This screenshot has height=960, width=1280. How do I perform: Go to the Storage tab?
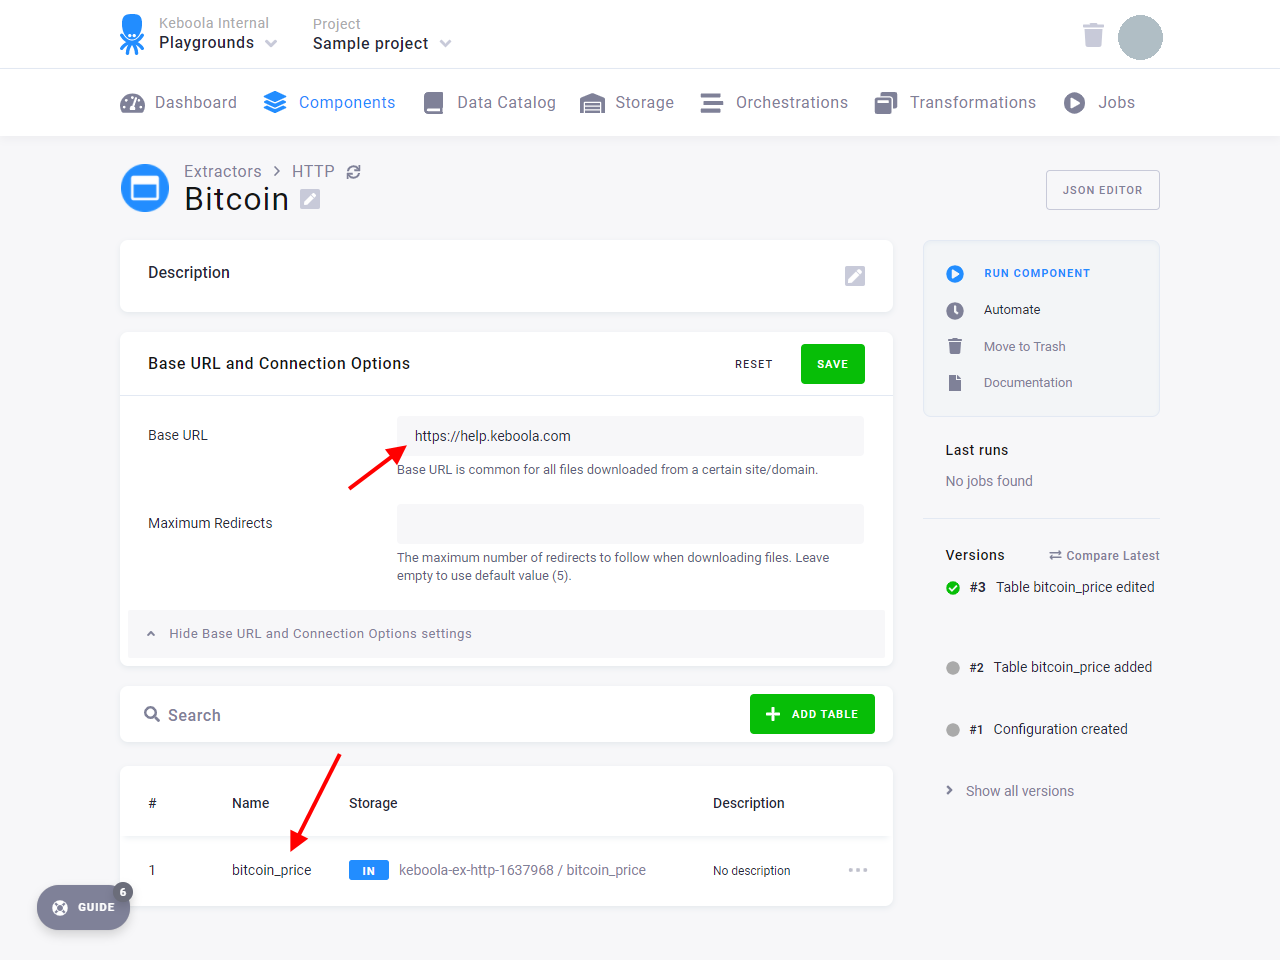[x=627, y=103]
